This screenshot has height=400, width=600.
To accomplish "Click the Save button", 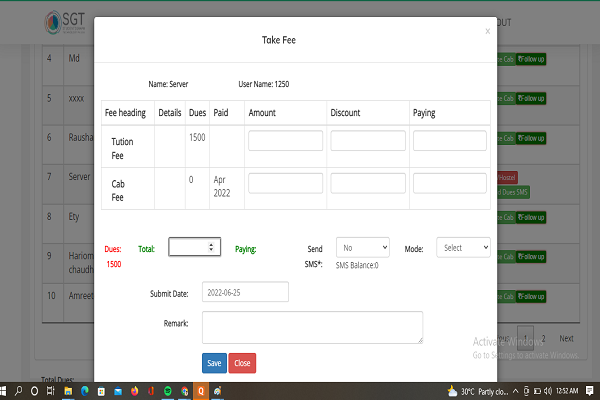I will 213,363.
